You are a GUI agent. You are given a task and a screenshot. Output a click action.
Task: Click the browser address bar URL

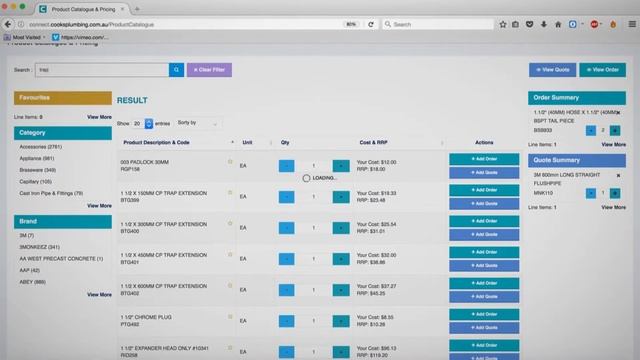click(x=91, y=24)
